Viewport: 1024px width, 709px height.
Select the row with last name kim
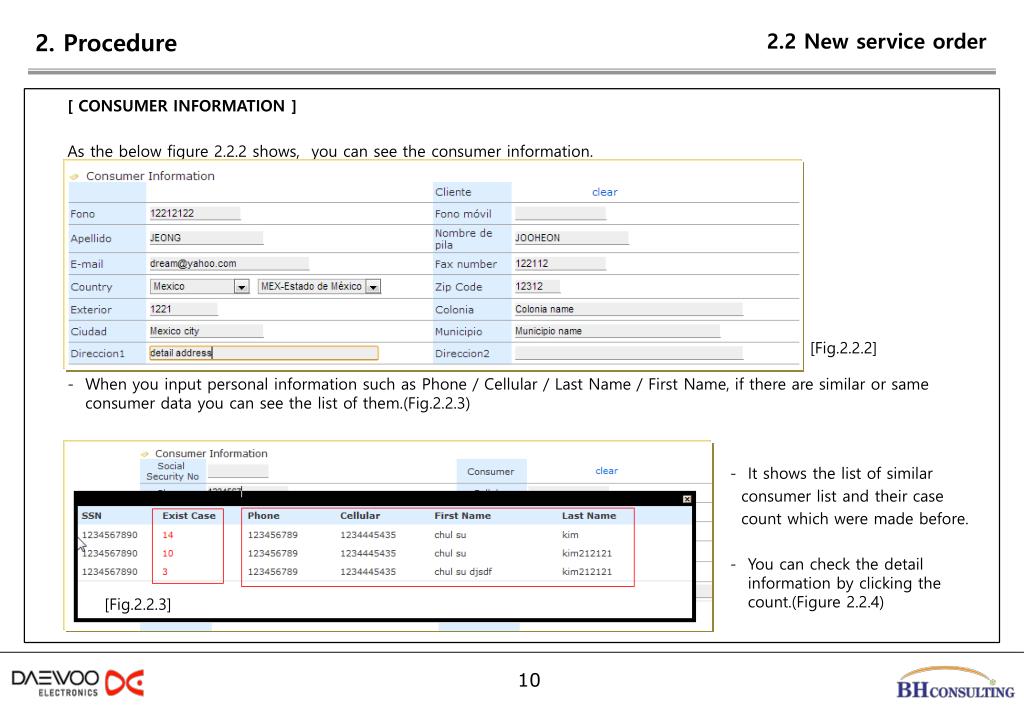[385, 535]
